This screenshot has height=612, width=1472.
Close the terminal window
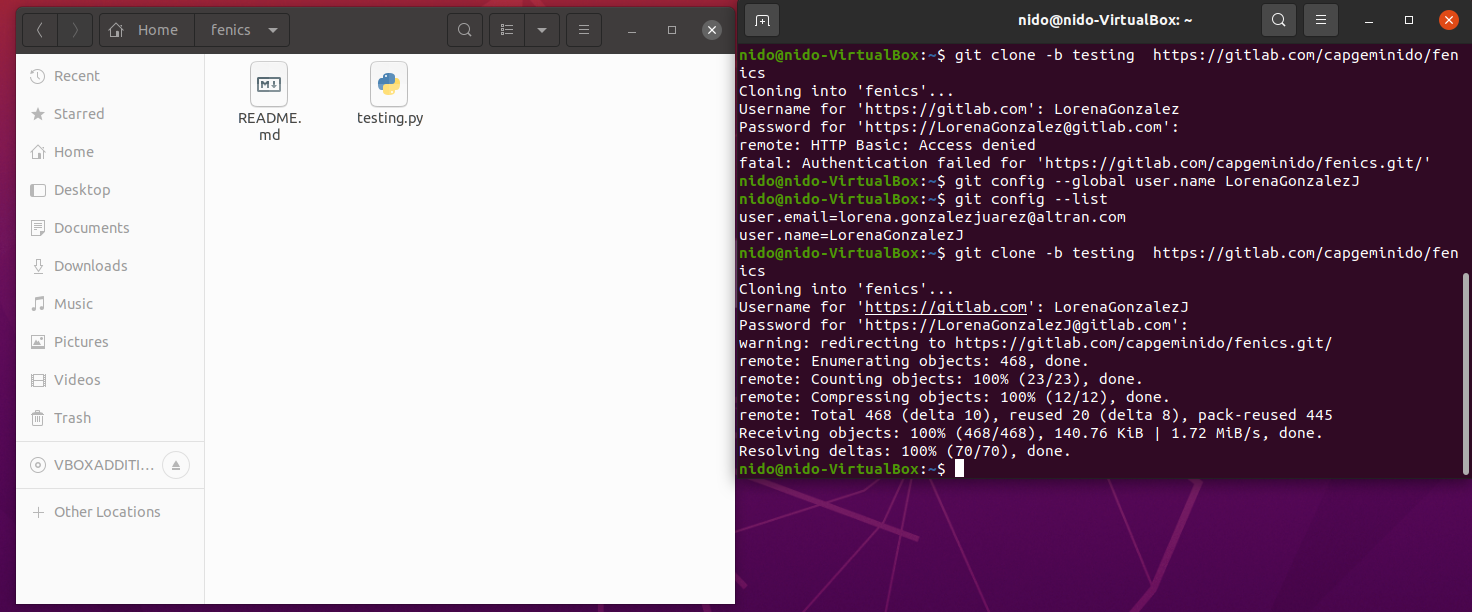1449,20
